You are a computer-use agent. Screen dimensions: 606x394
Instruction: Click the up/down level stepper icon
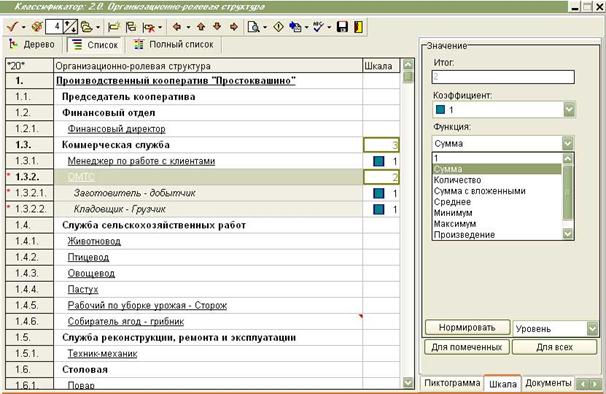point(70,27)
